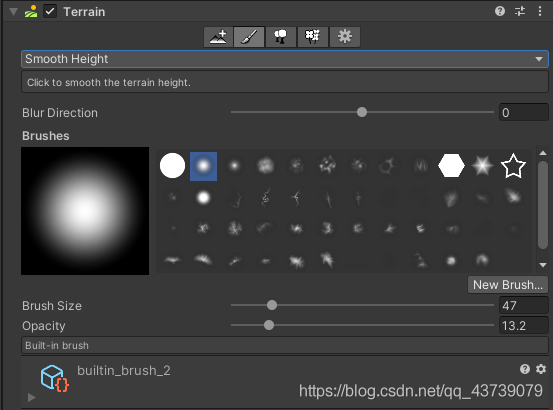Select the solid white circle brush
Screen dimensions: 553x410
[x=172, y=166]
